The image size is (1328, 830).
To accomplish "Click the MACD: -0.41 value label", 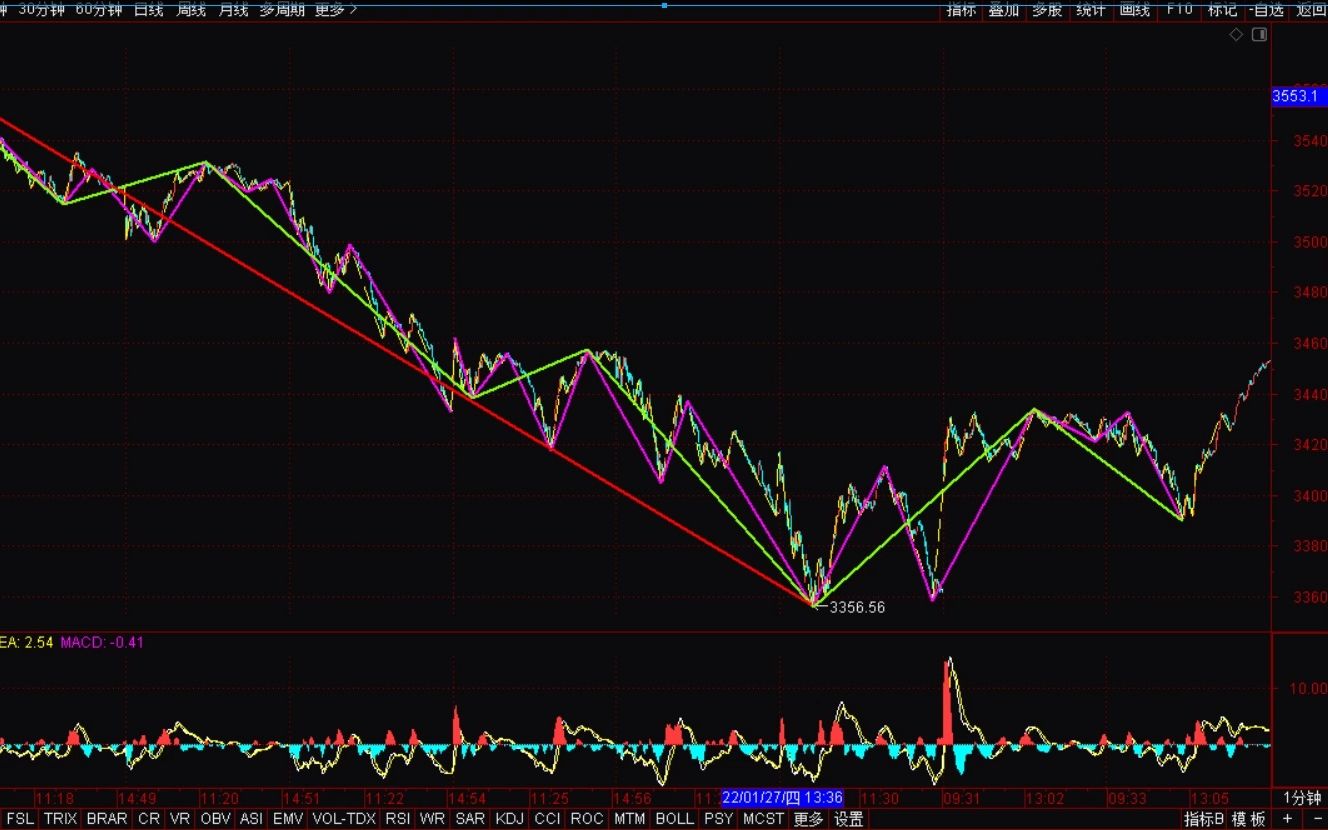I will point(102,642).
